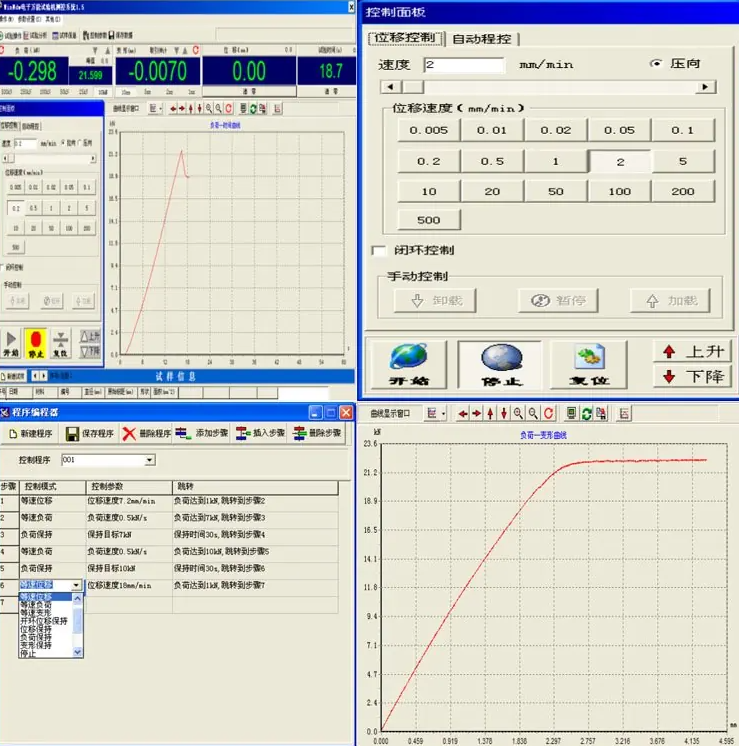Click the red 停止 stop icon in main window

point(37,338)
